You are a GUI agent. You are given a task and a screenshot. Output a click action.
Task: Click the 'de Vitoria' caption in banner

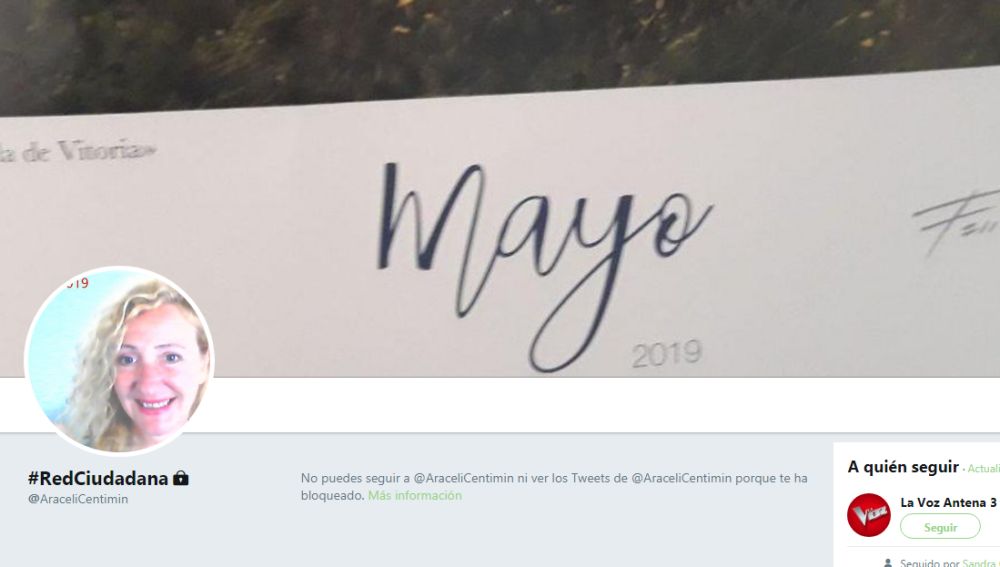(77, 152)
